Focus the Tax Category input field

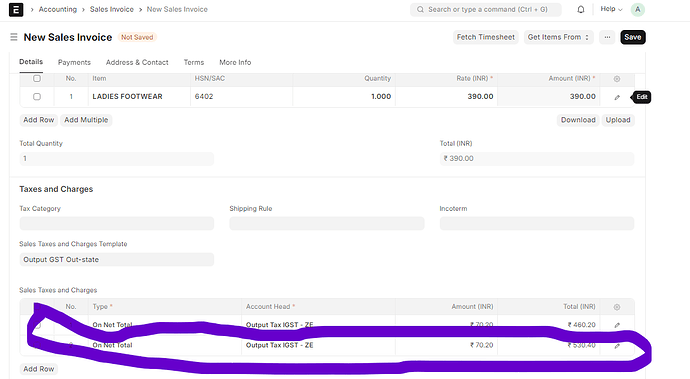coord(117,223)
